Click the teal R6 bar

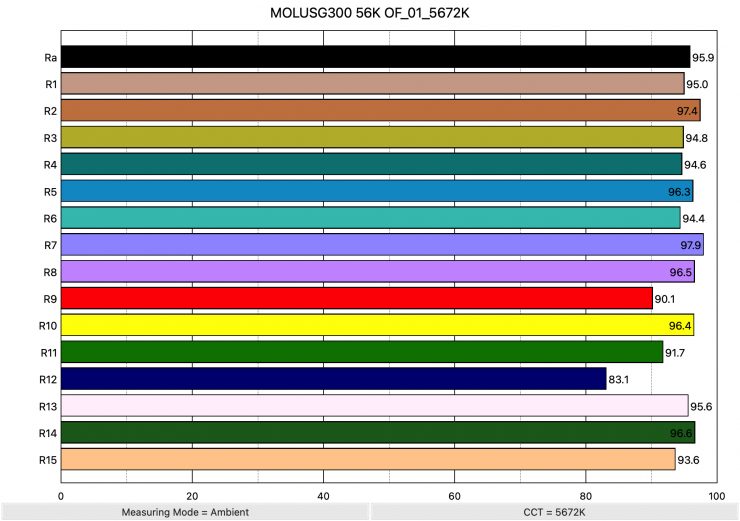point(370,218)
